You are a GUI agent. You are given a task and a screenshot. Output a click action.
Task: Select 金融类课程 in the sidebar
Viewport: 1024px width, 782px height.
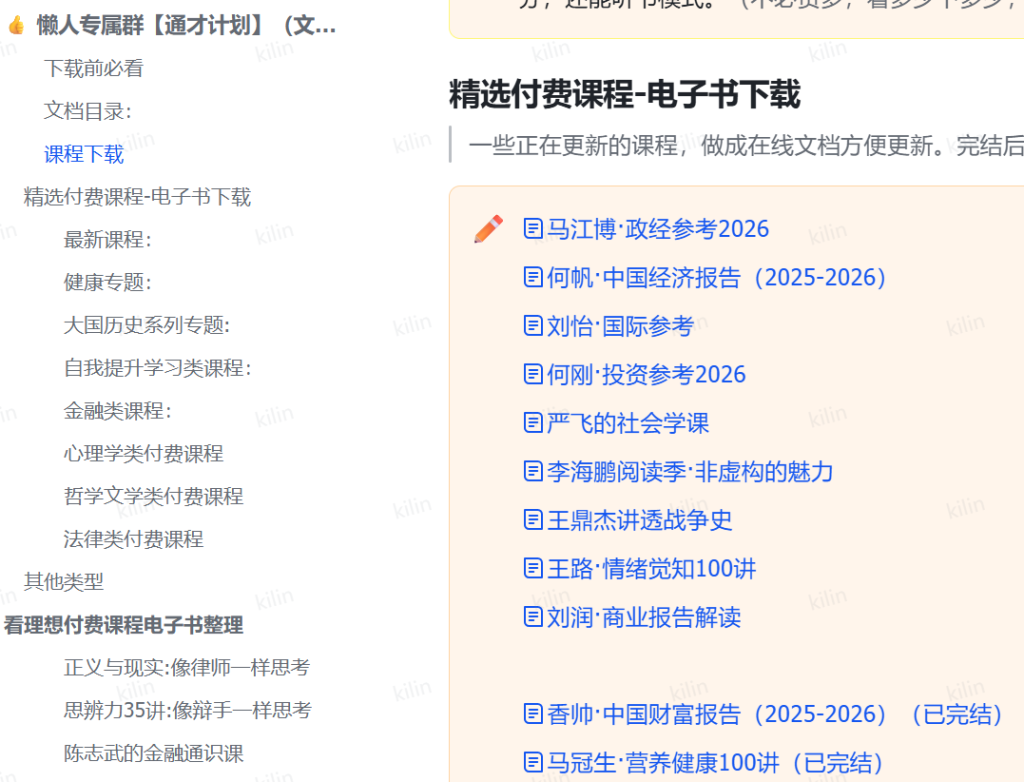point(115,410)
